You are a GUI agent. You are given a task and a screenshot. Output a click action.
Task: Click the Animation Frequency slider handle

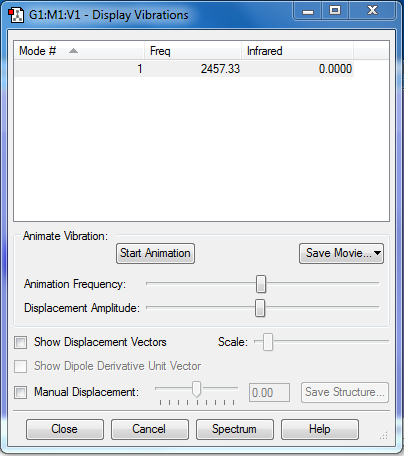tap(261, 284)
